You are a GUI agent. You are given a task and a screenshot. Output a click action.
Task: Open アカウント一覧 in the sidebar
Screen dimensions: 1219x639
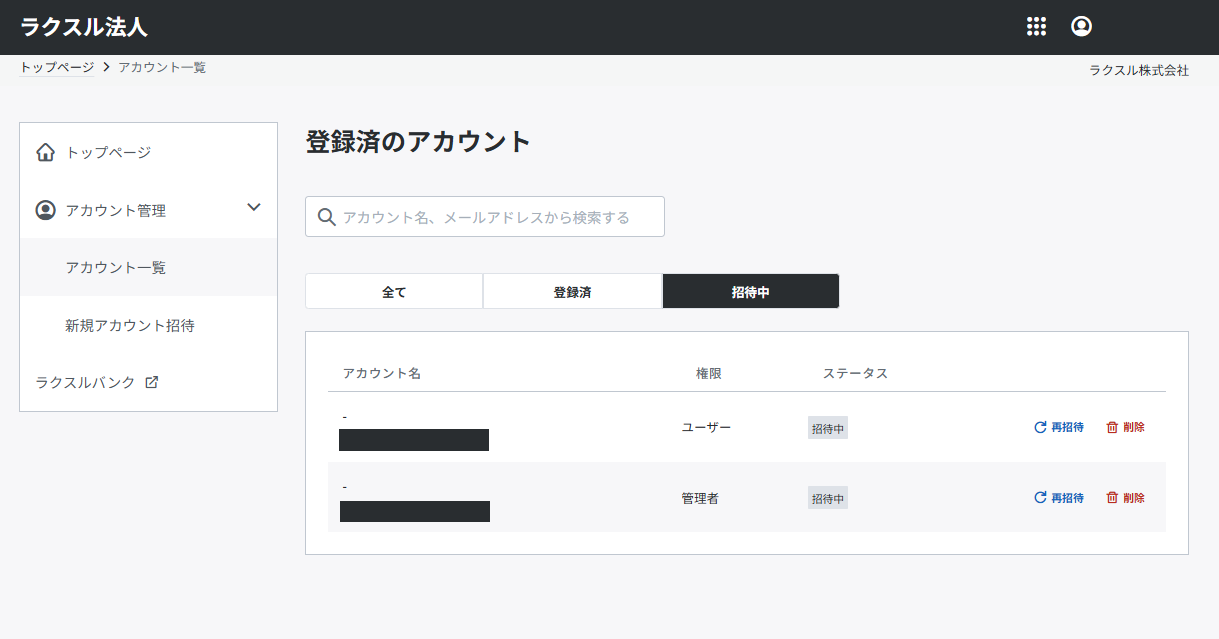pos(116,268)
